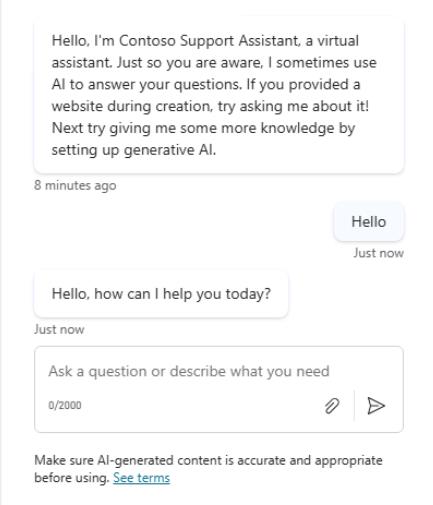This screenshot has width=433, height=505.
Task: Click the paperclip attach file icon
Action: (x=332, y=406)
